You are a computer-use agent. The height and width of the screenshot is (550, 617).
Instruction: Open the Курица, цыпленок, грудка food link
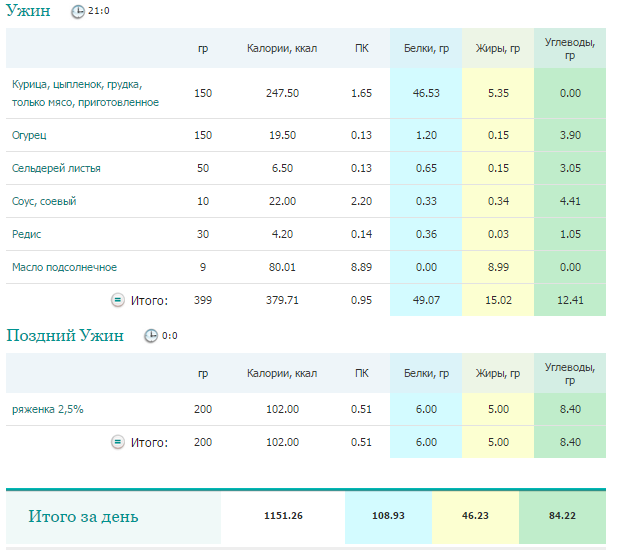coord(85,93)
